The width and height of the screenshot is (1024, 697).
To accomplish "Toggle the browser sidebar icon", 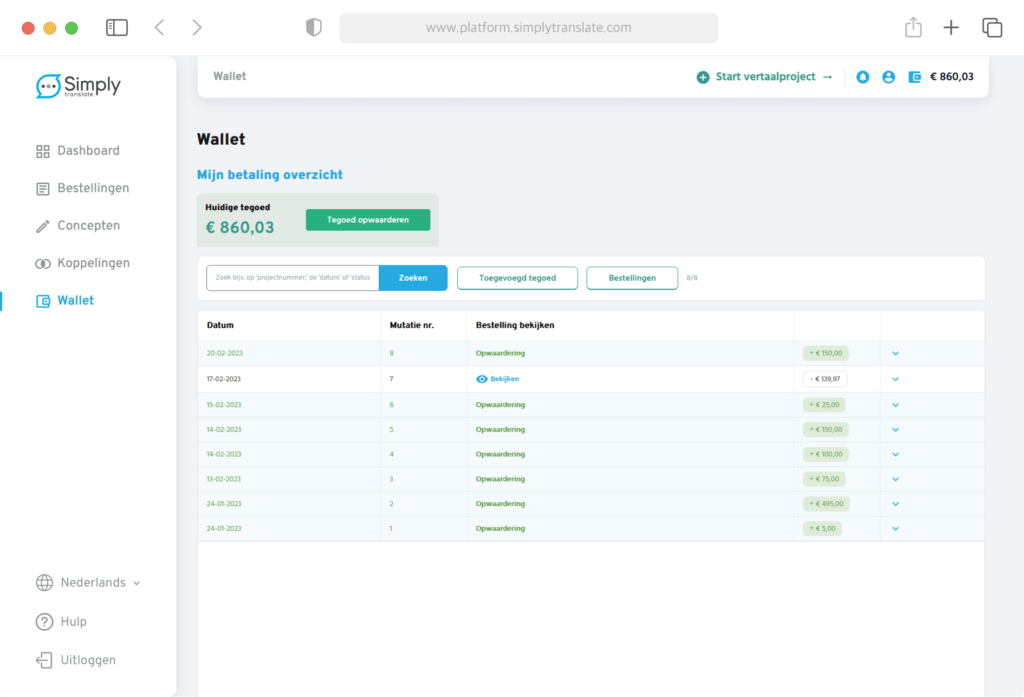I will (x=117, y=28).
